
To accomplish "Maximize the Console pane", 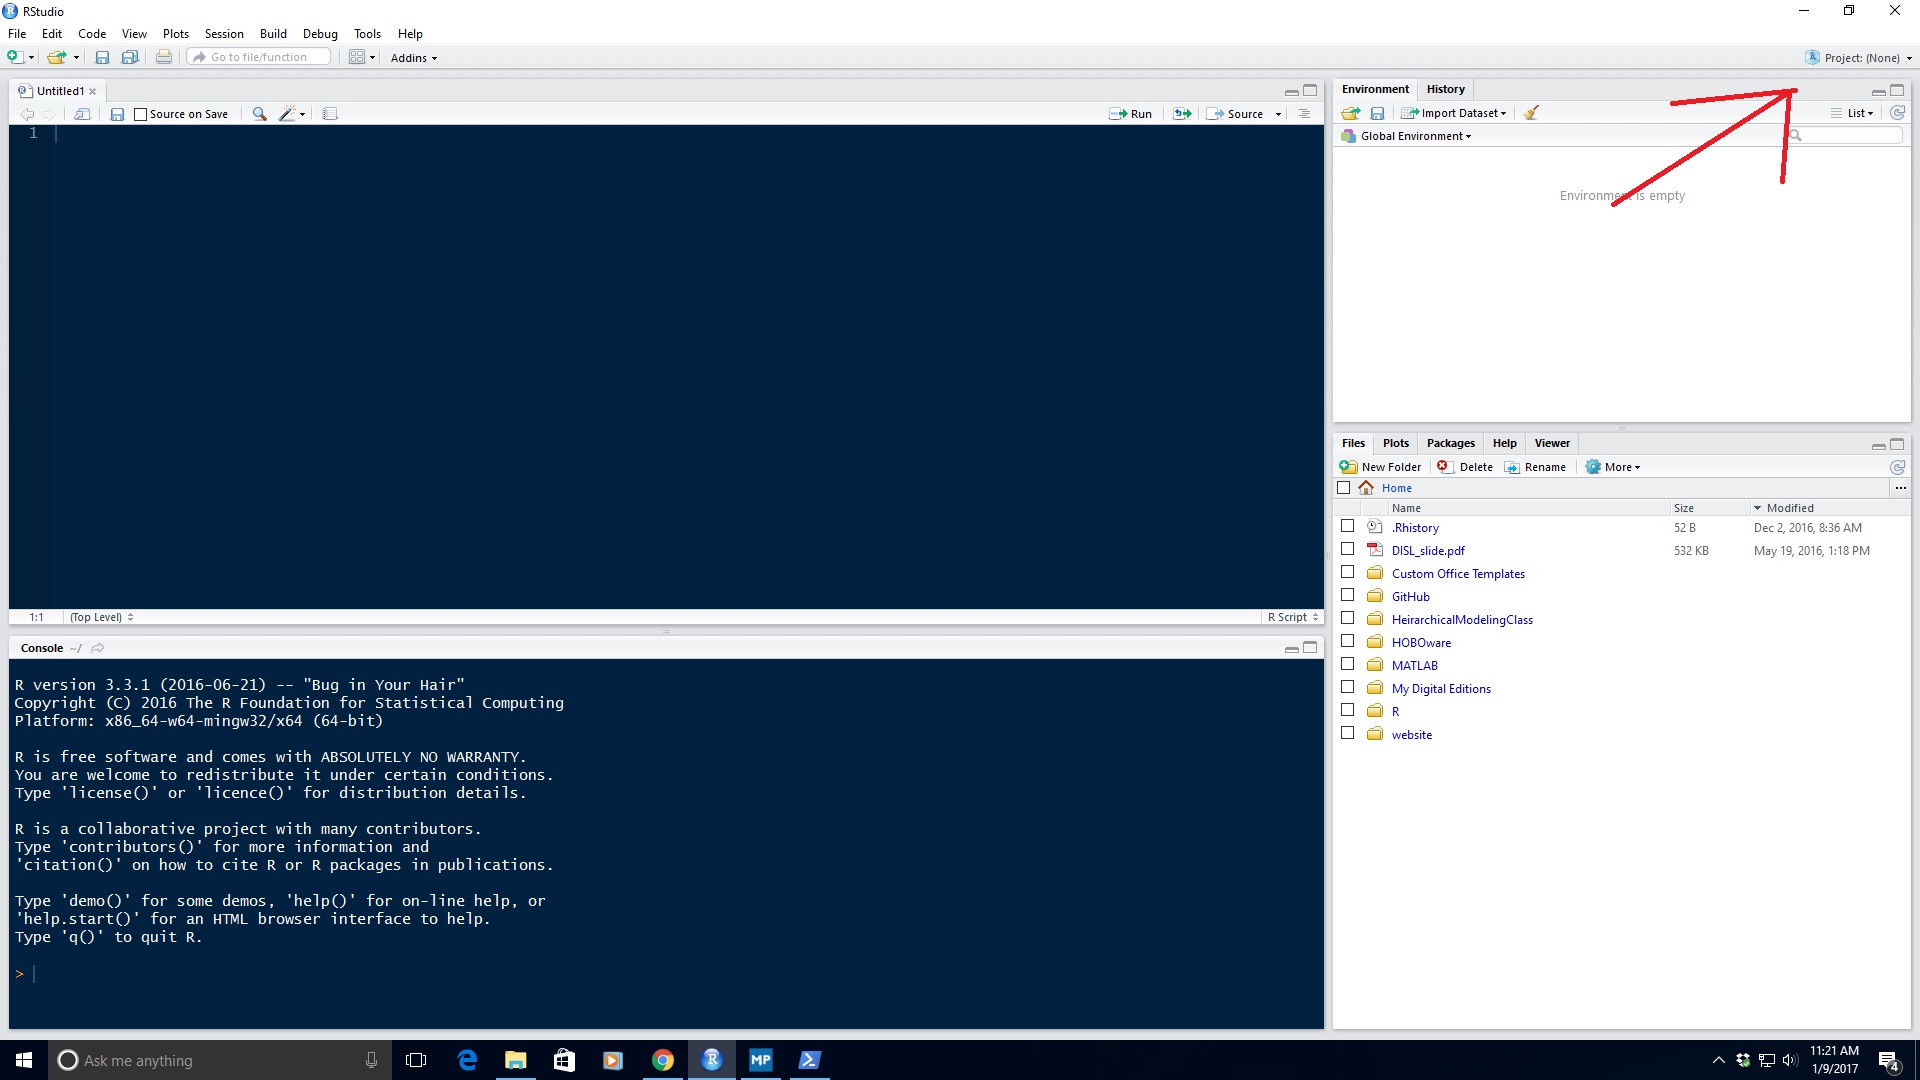I will 1310,648.
